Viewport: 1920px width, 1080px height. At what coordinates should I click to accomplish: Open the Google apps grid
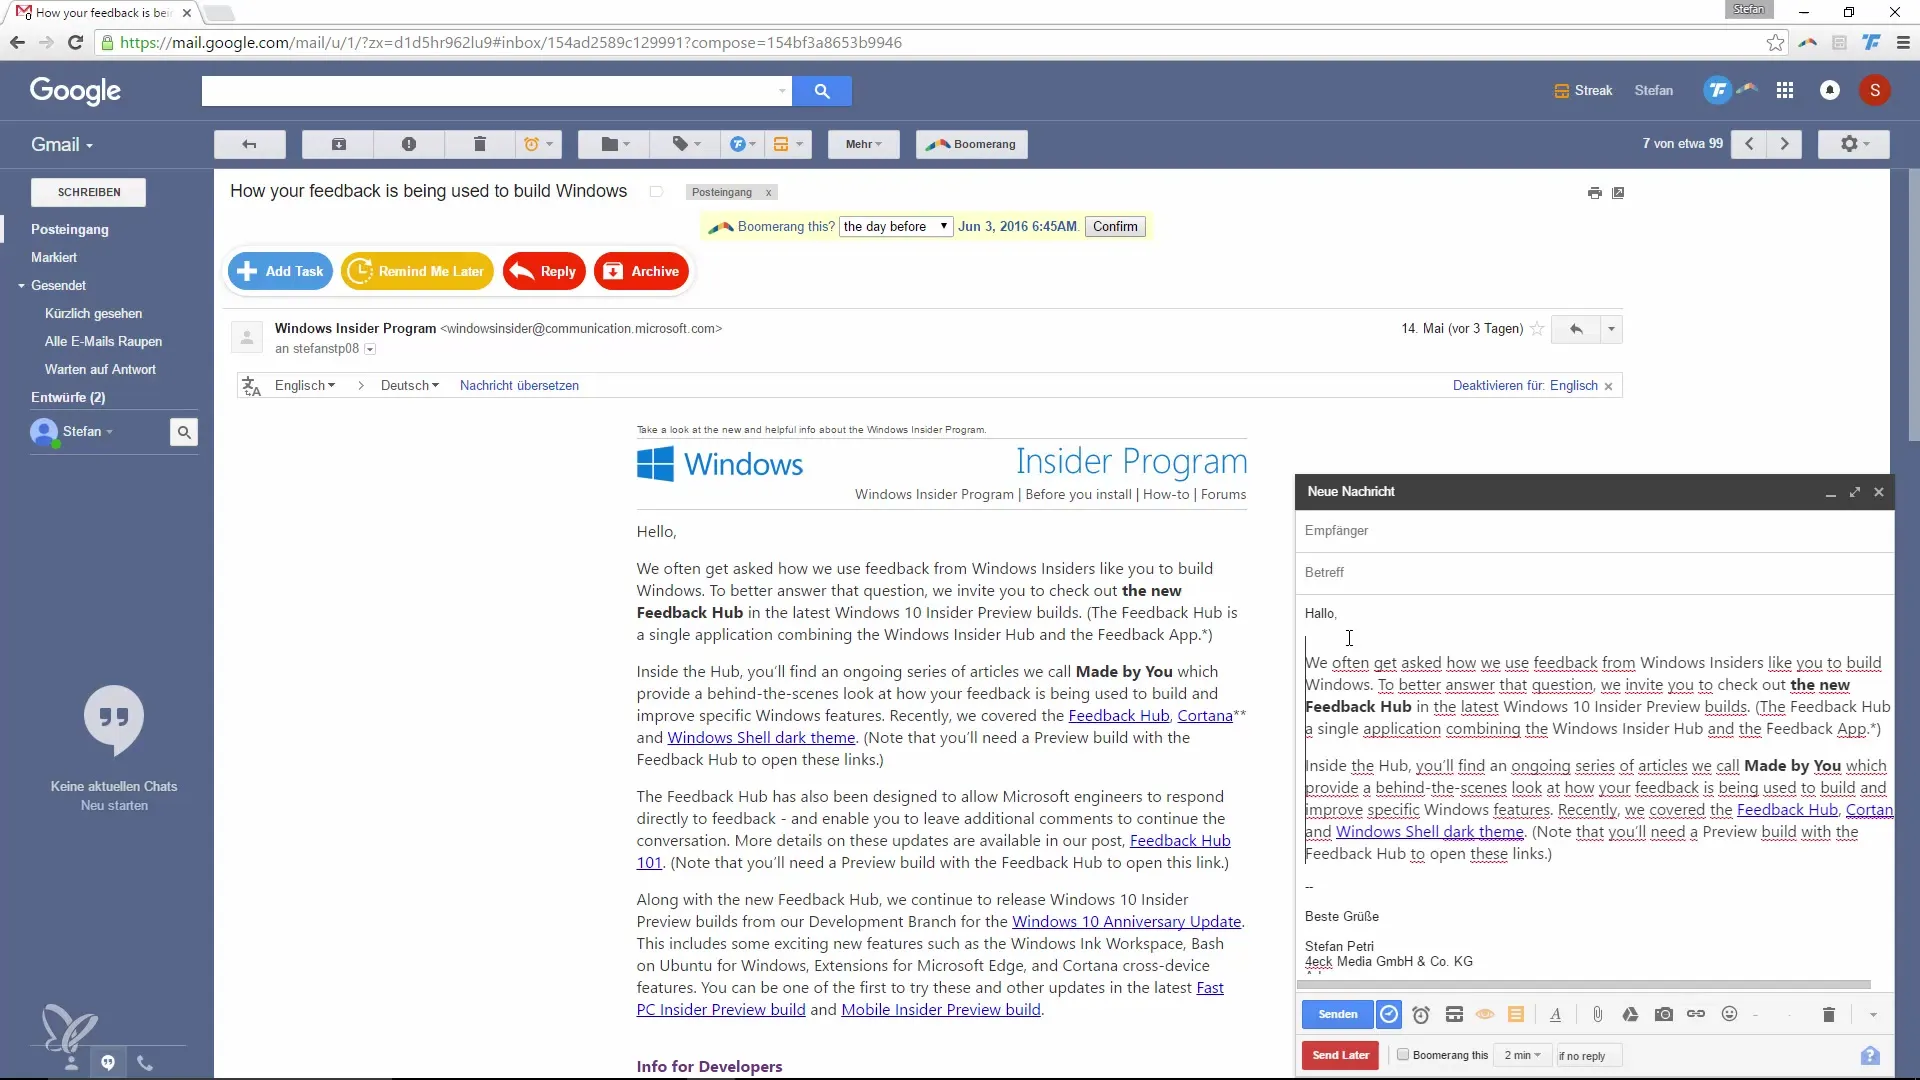click(x=1785, y=91)
